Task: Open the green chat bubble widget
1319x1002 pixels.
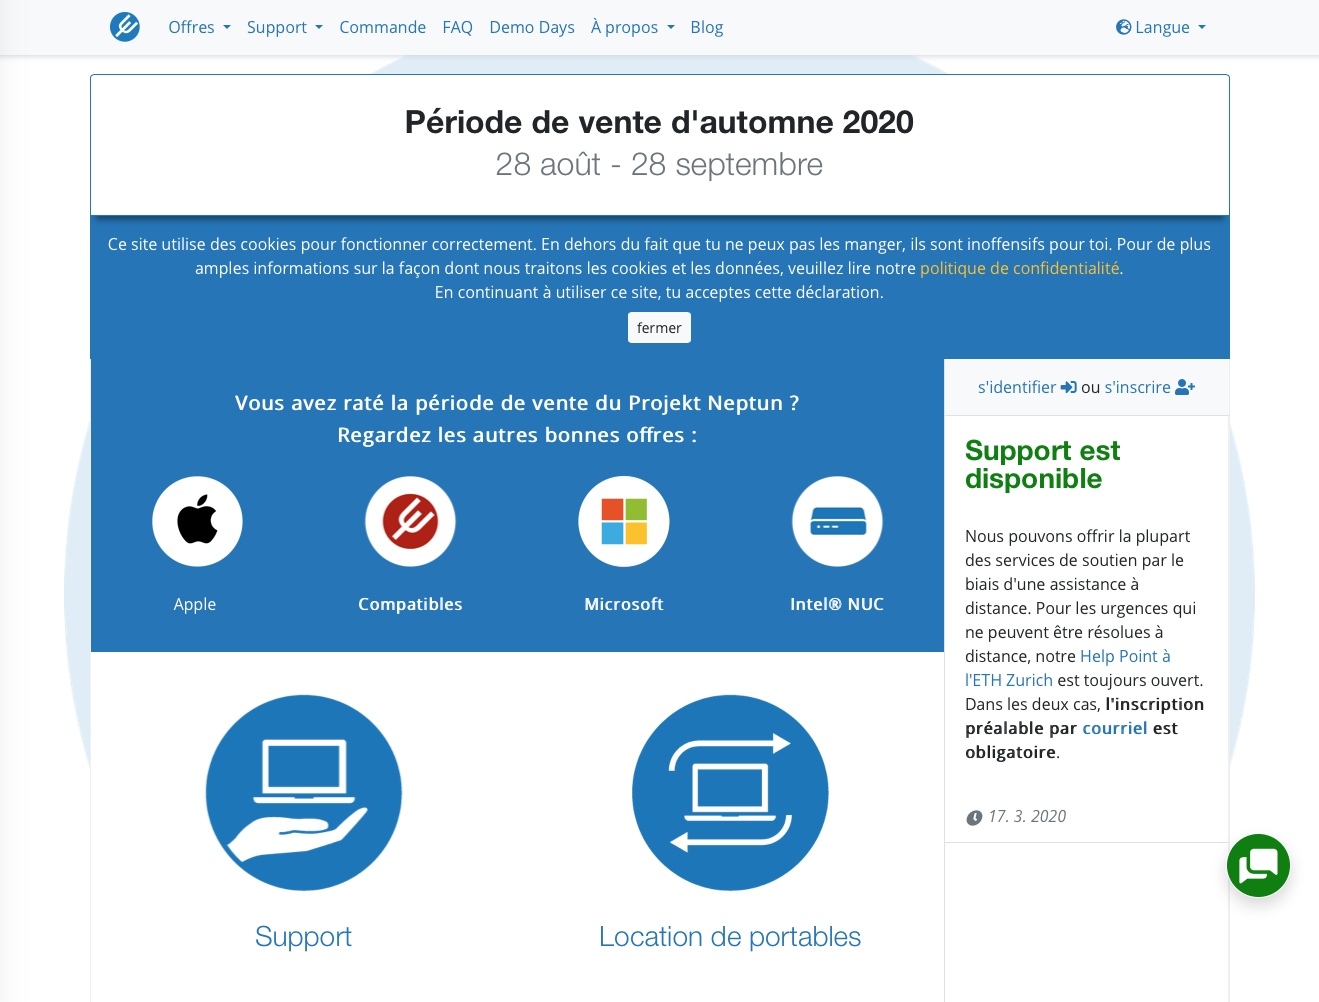Action: tap(1258, 865)
